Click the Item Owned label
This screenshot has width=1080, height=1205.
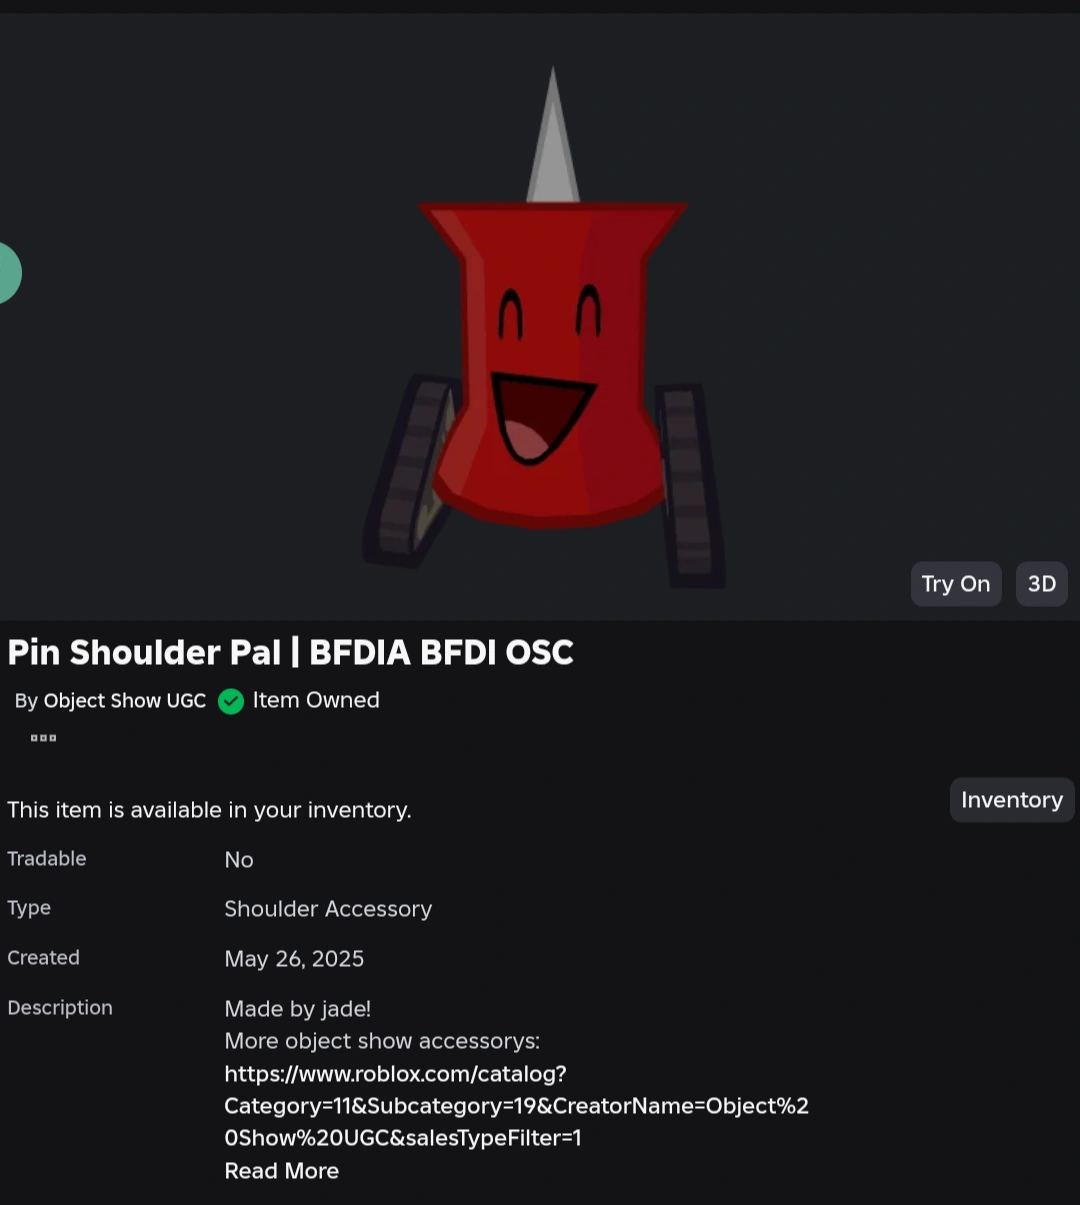click(x=316, y=700)
